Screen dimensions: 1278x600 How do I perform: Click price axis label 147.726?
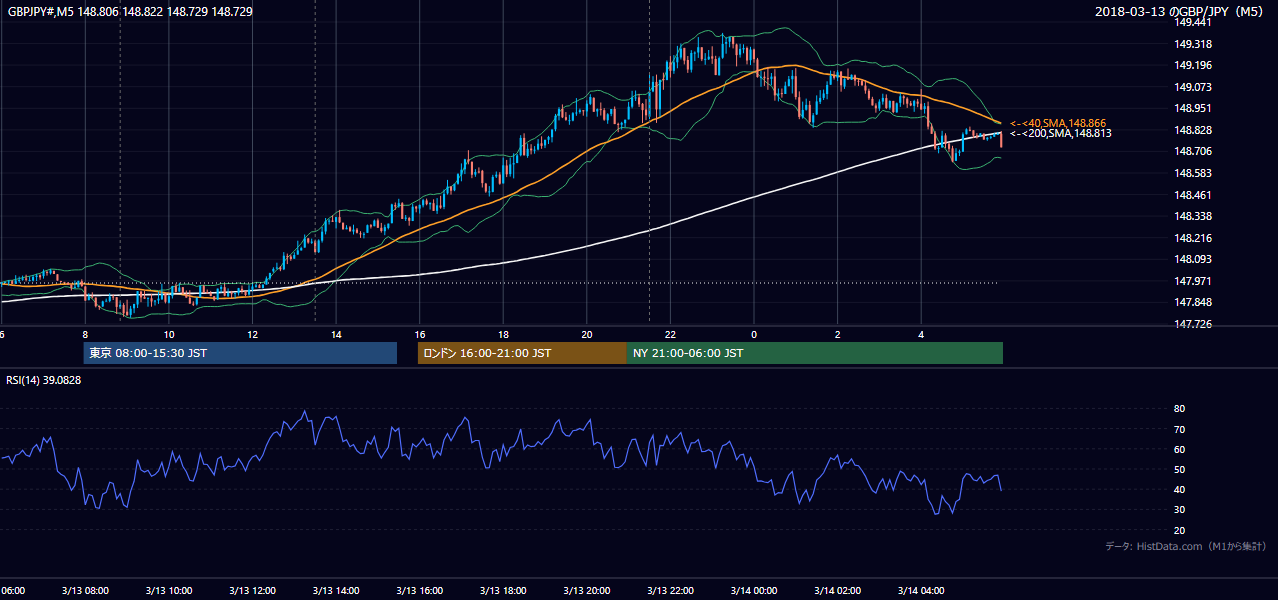pyautogui.click(x=1193, y=324)
